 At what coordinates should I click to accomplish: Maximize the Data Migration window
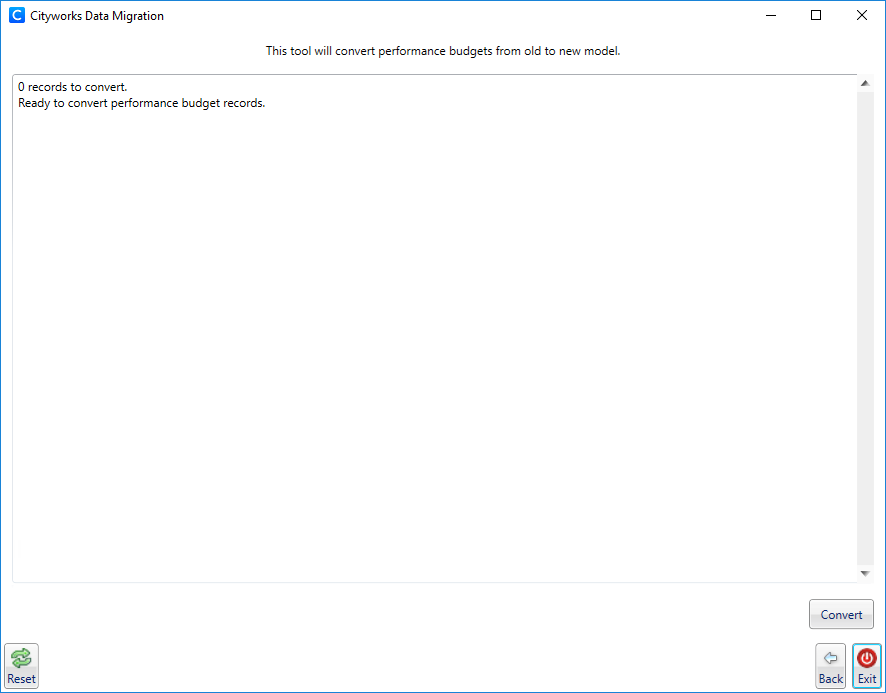click(x=816, y=16)
